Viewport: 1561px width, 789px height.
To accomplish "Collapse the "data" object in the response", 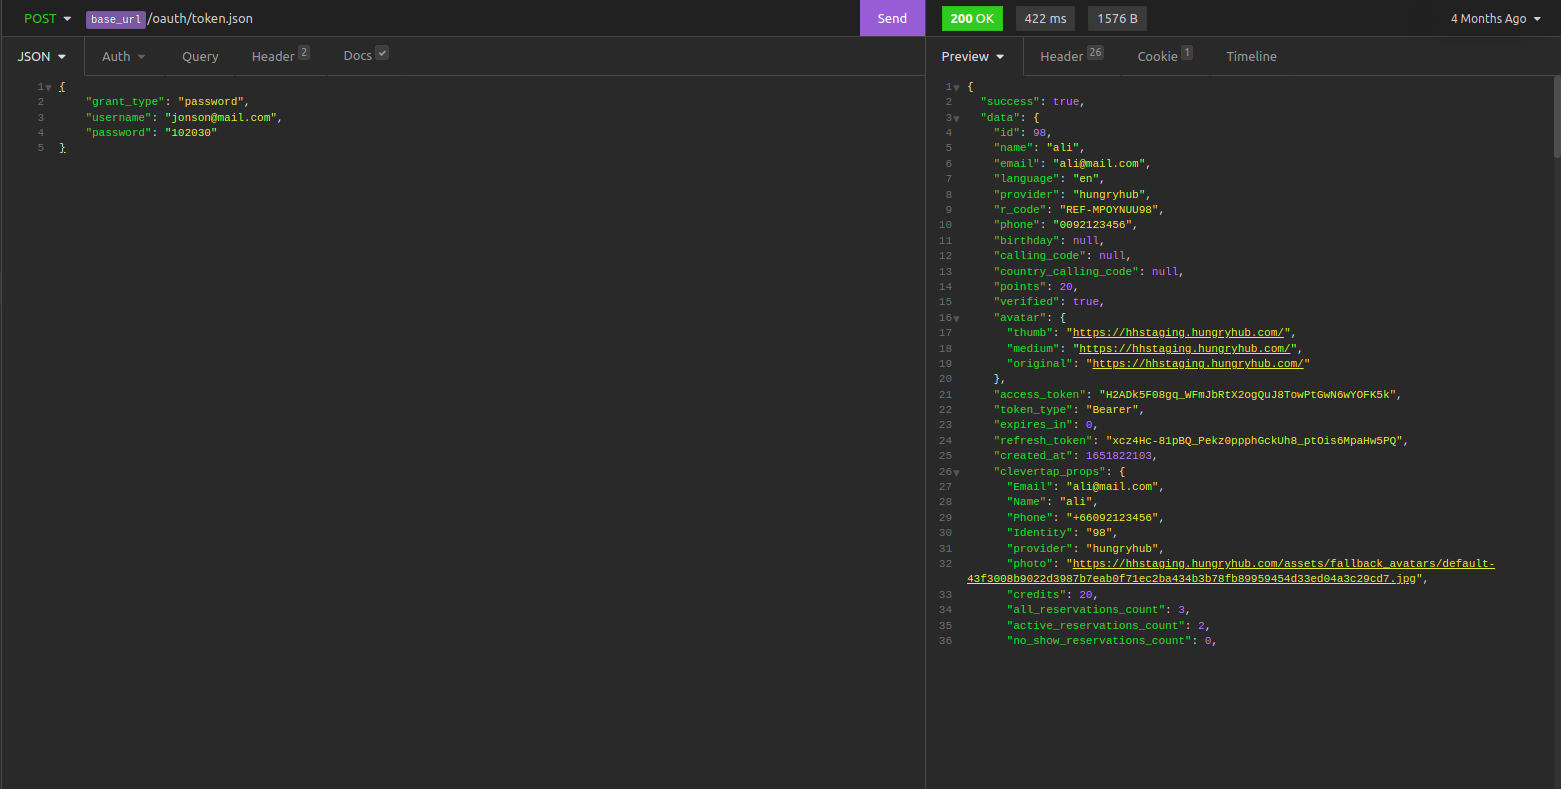I will point(956,119).
